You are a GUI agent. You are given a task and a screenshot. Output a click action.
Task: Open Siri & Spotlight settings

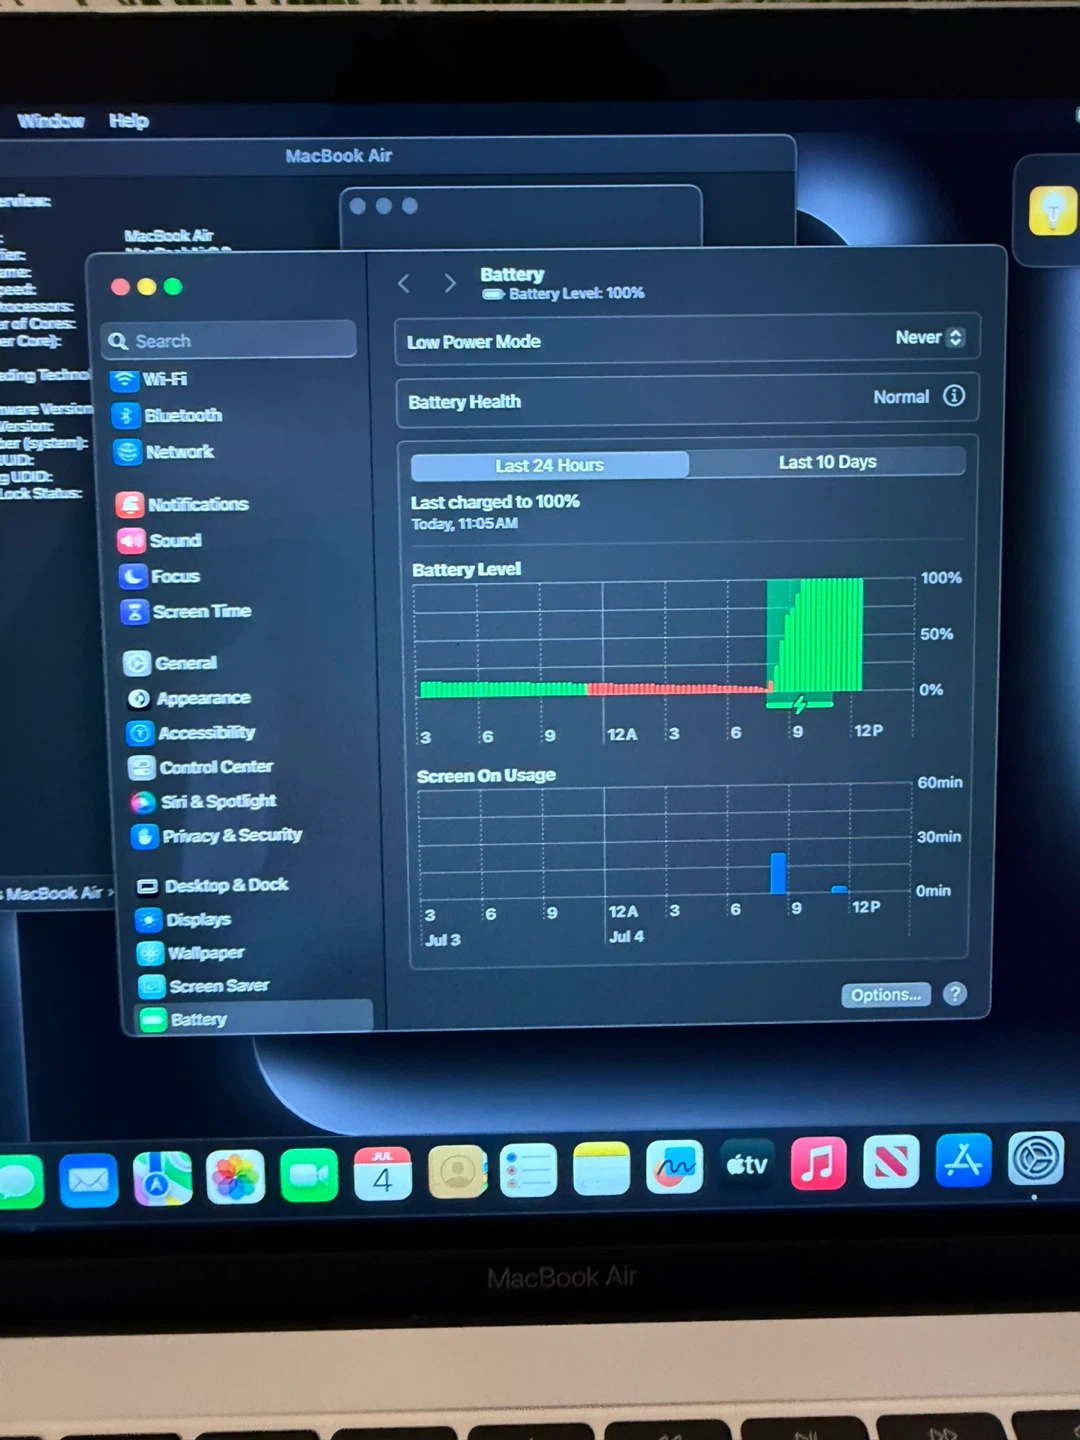[204, 802]
